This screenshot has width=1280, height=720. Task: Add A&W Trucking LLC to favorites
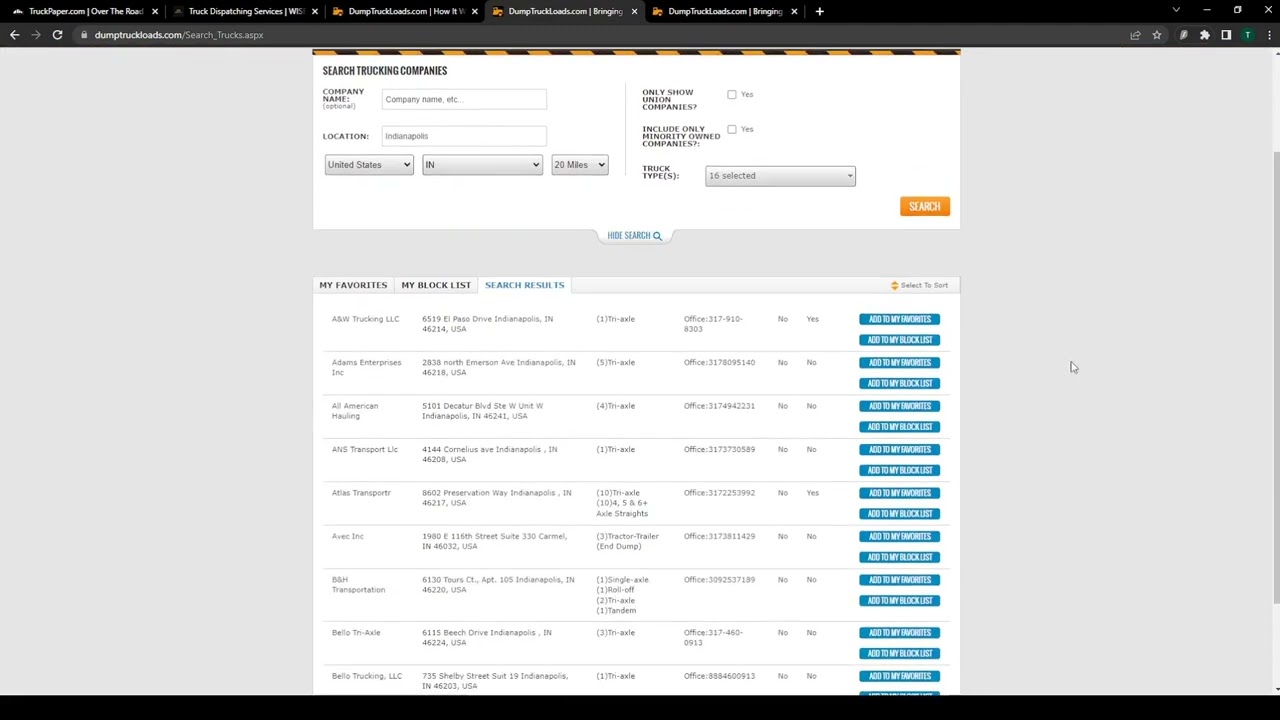[x=899, y=319]
